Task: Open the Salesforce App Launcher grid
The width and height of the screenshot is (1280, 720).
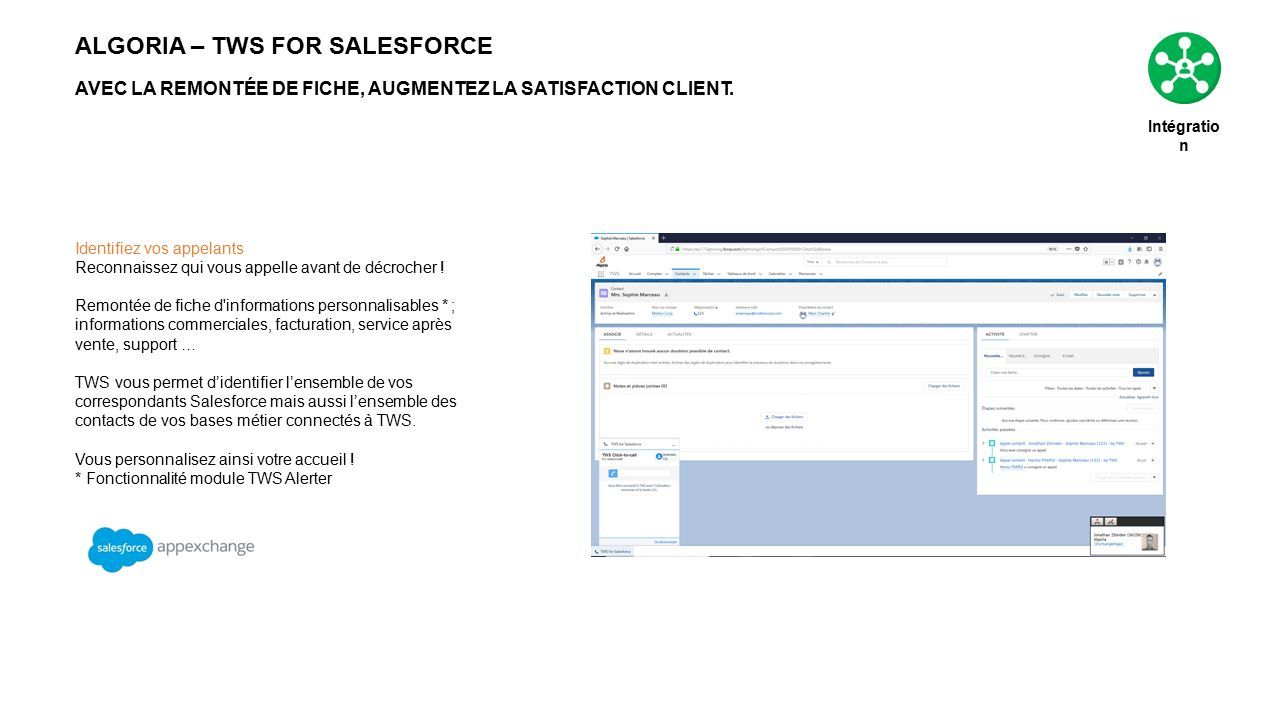Action: pos(601,274)
